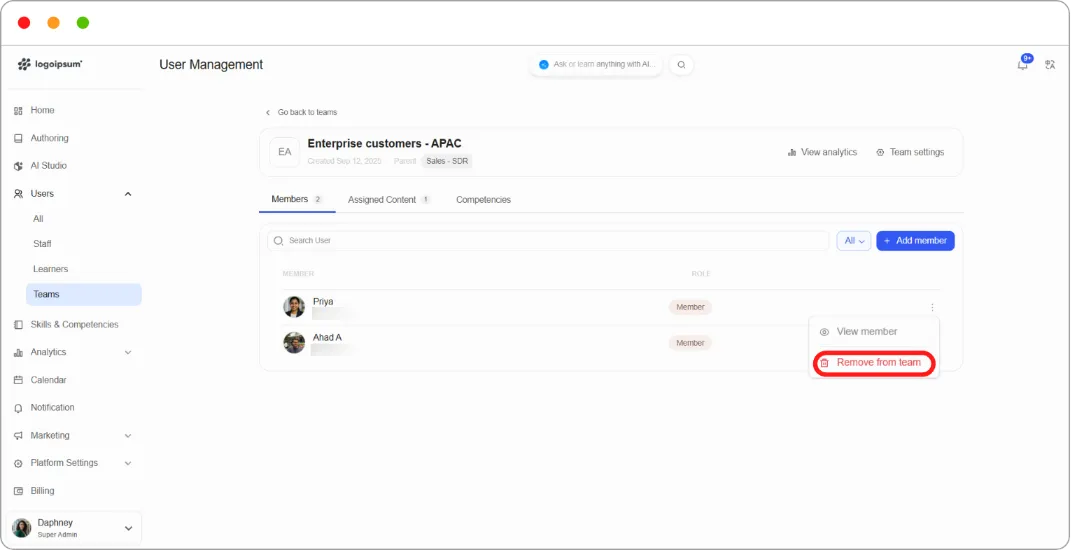
Task: Collapse the Users section chevron
Action: pos(128,194)
